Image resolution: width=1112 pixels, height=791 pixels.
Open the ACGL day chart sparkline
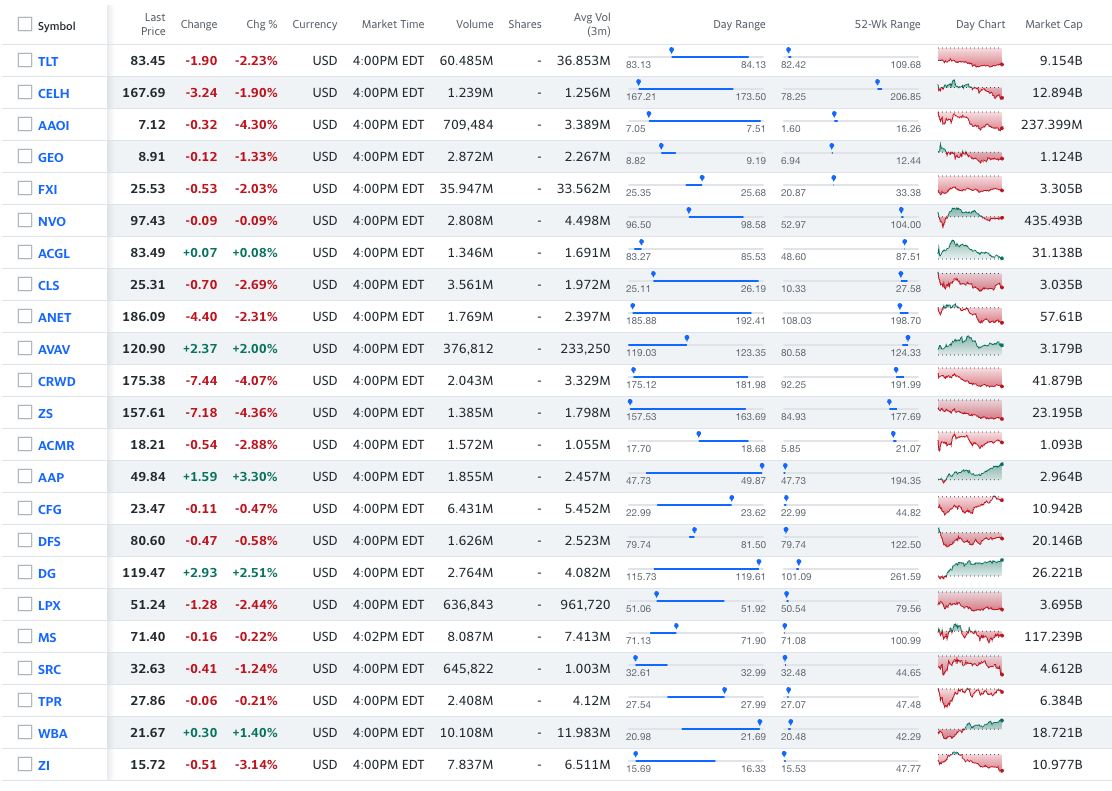pos(970,250)
